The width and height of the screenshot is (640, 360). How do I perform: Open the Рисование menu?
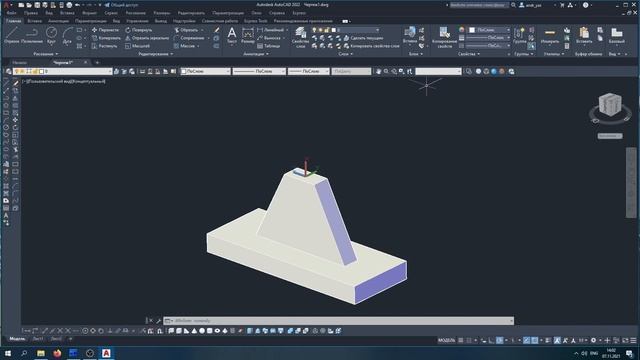136,13
